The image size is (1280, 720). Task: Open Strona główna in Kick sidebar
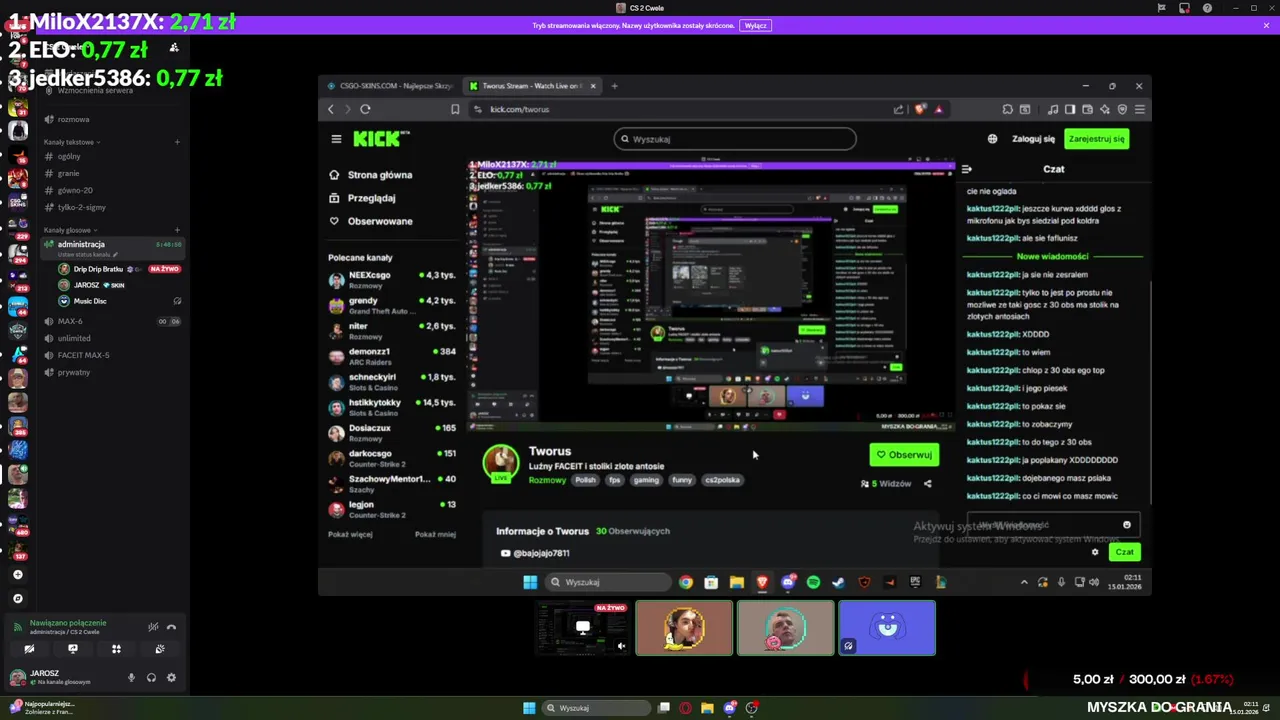(x=371, y=175)
